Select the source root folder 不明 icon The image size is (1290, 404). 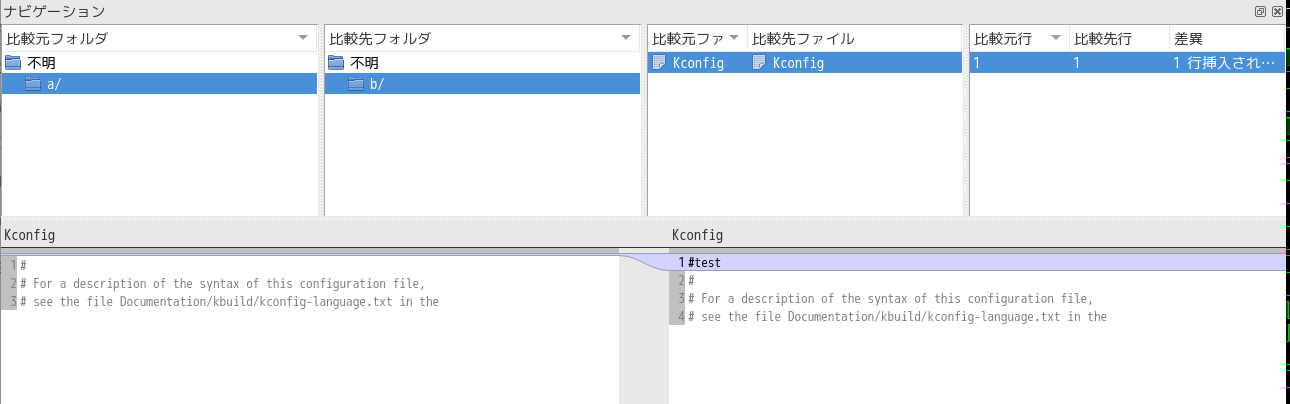[x=13, y=62]
